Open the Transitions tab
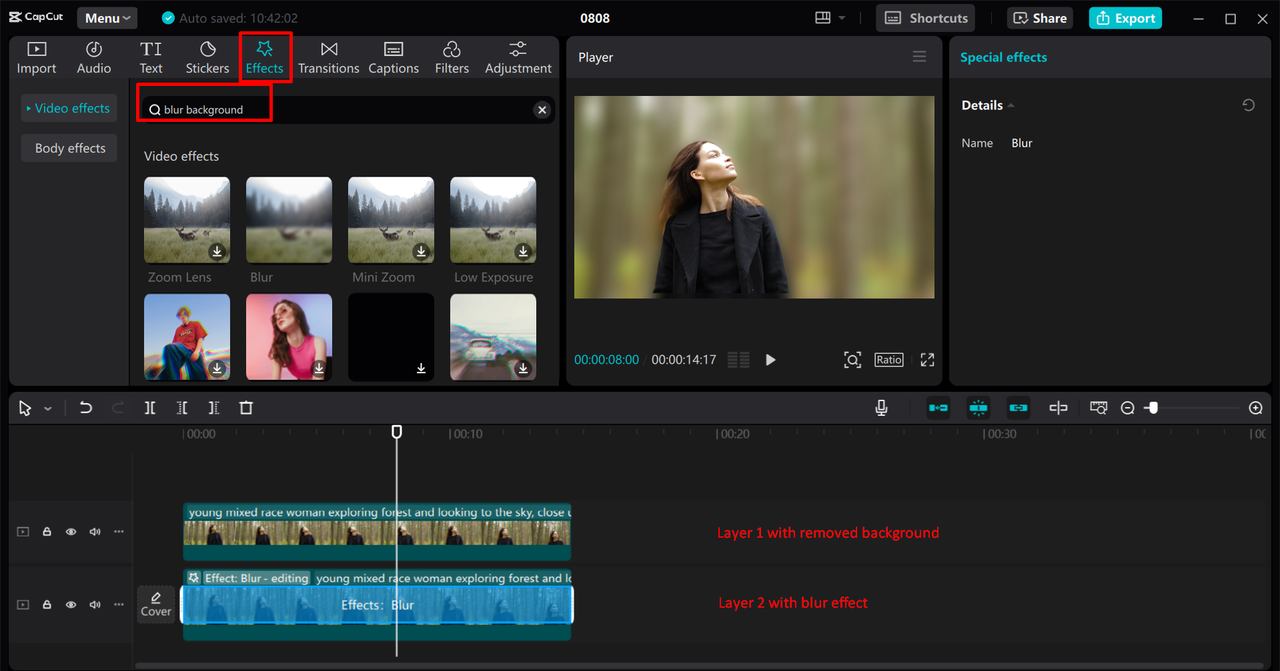1280x671 pixels. (x=329, y=58)
